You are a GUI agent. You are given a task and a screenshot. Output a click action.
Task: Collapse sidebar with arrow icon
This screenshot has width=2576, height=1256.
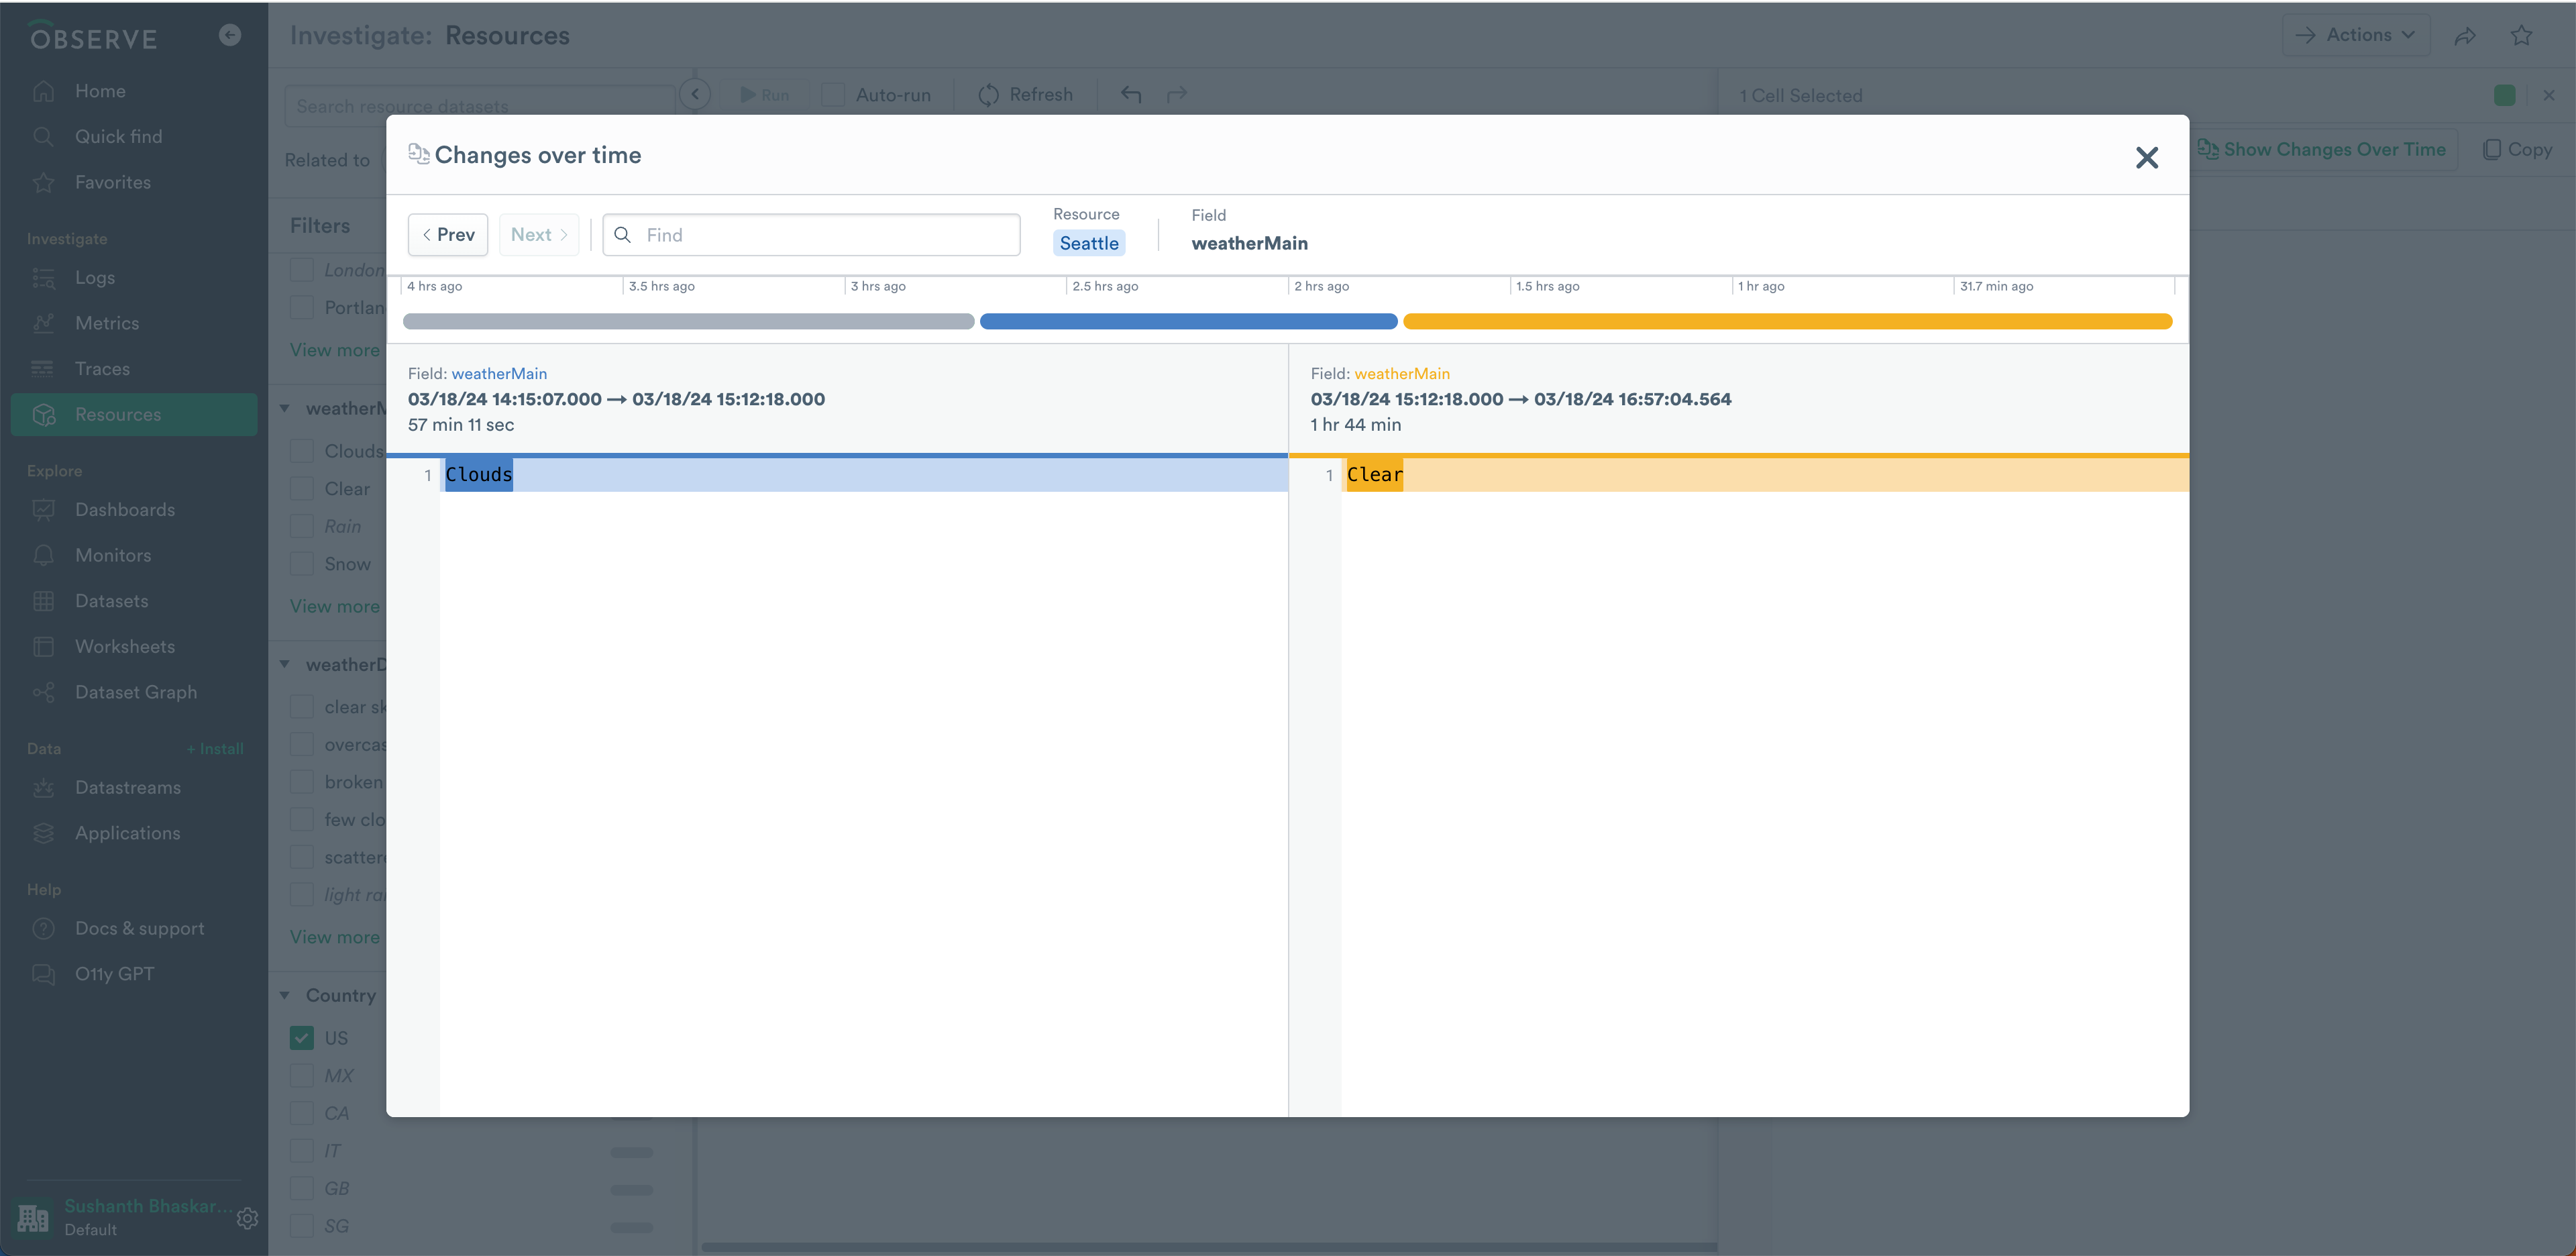coord(230,35)
